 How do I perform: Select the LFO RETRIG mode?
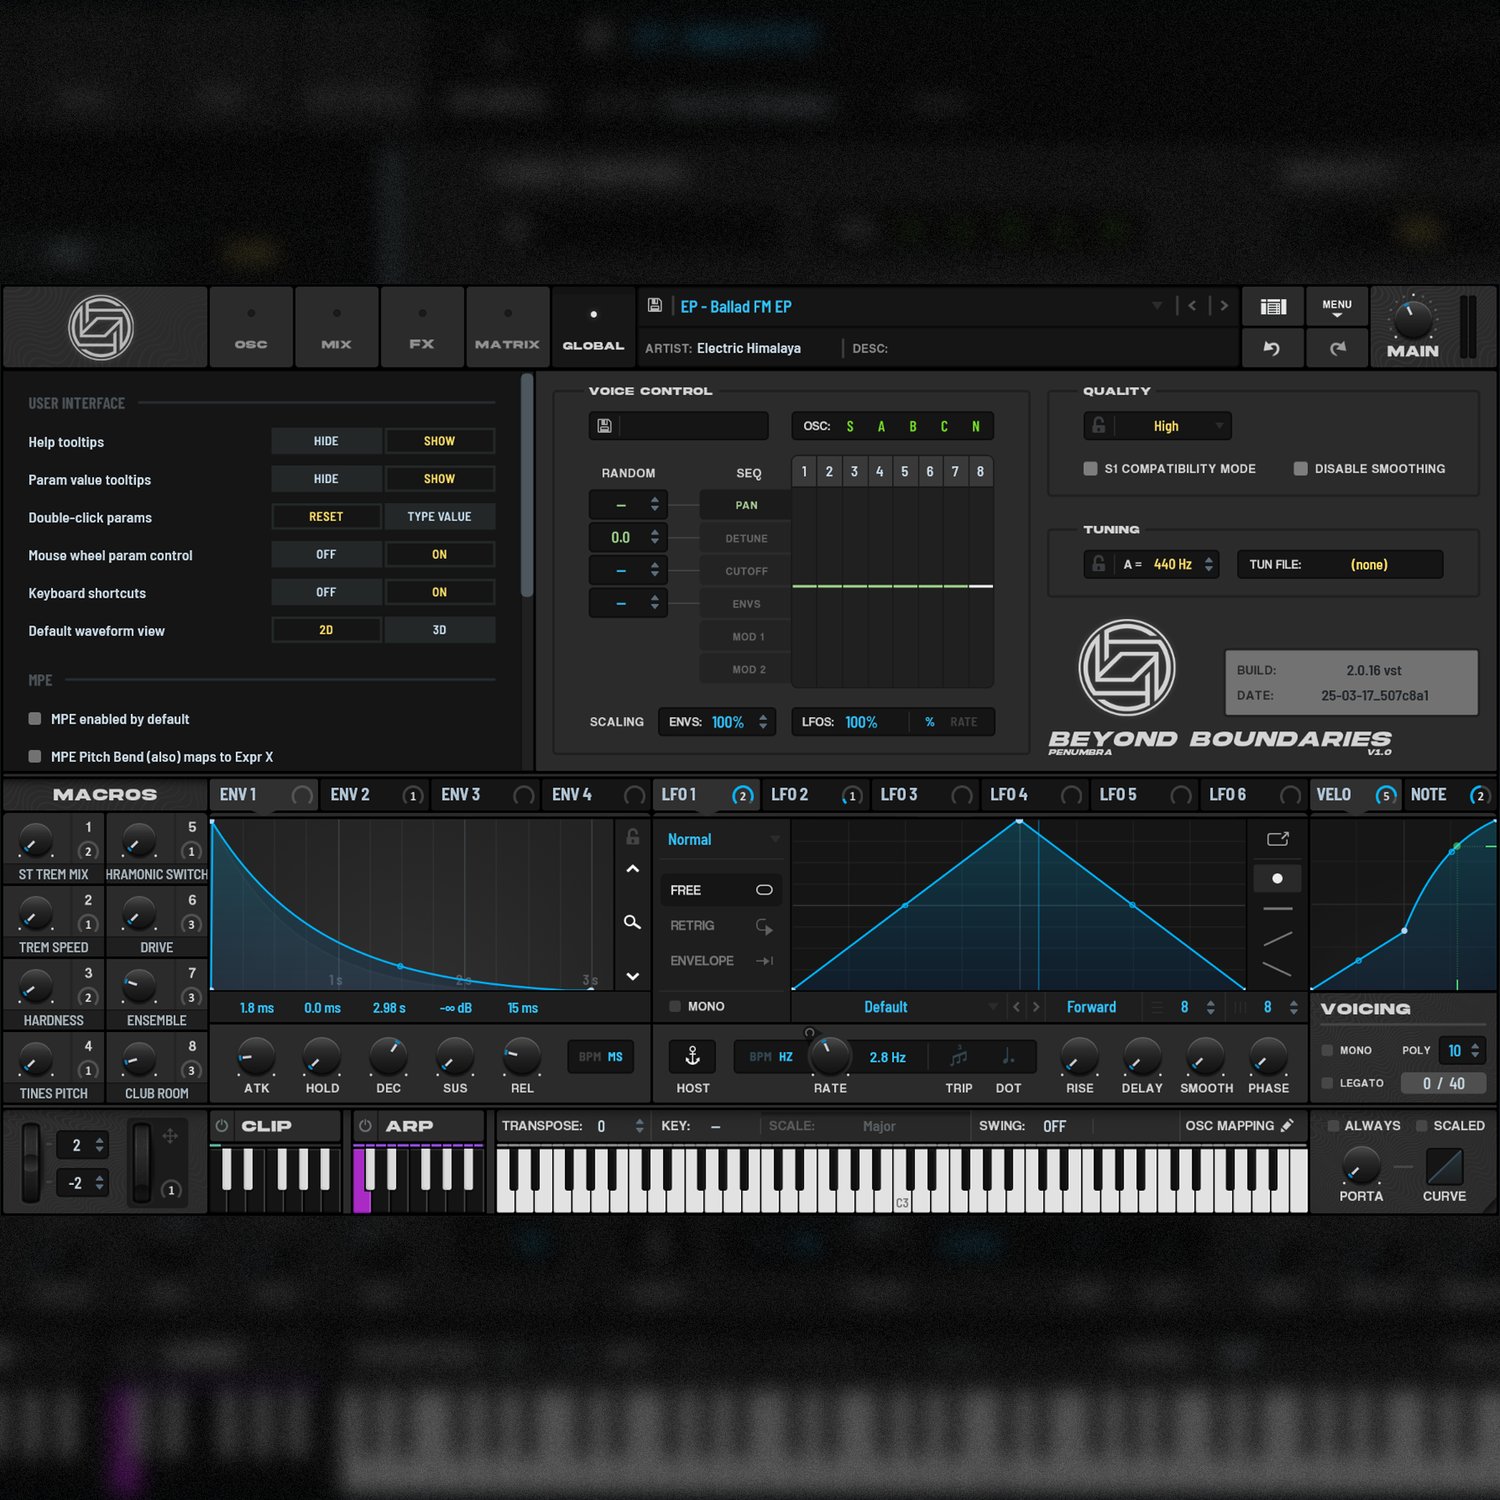coord(721,926)
